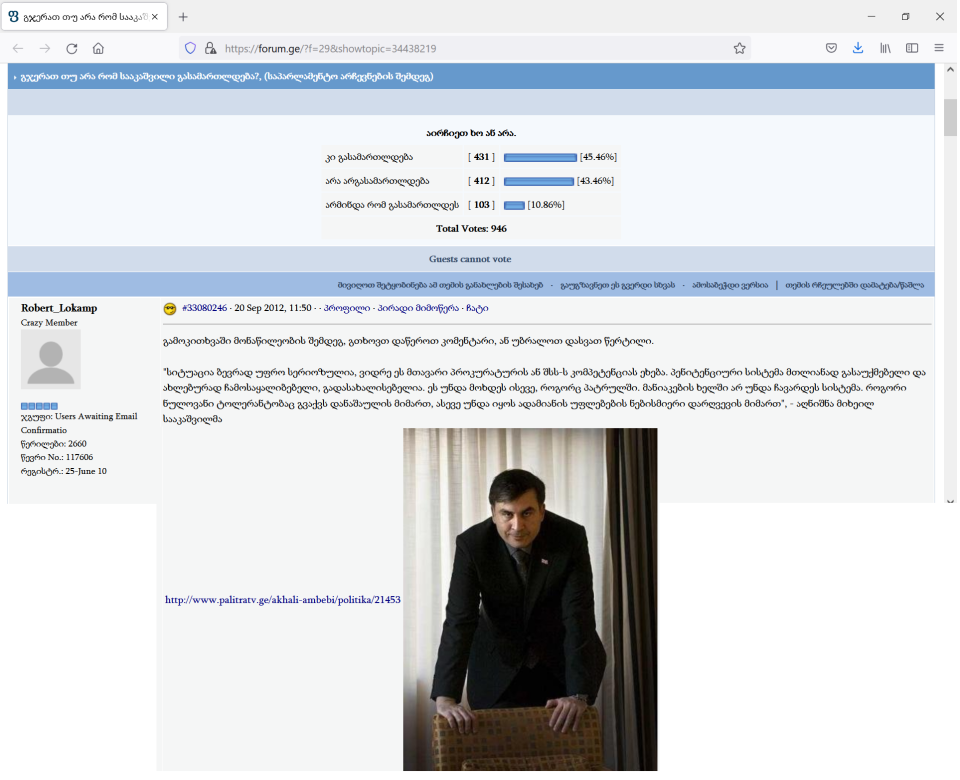960x780 pixels.
Task: Open a new tab with the plus button
Action: pos(182,17)
